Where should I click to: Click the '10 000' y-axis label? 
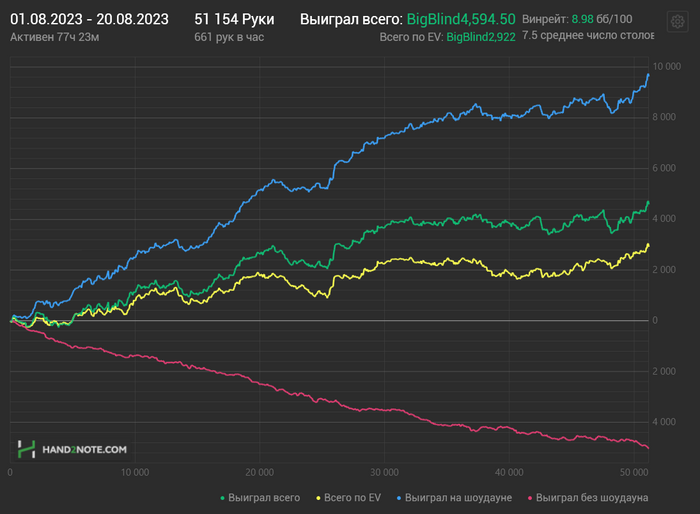667,67
